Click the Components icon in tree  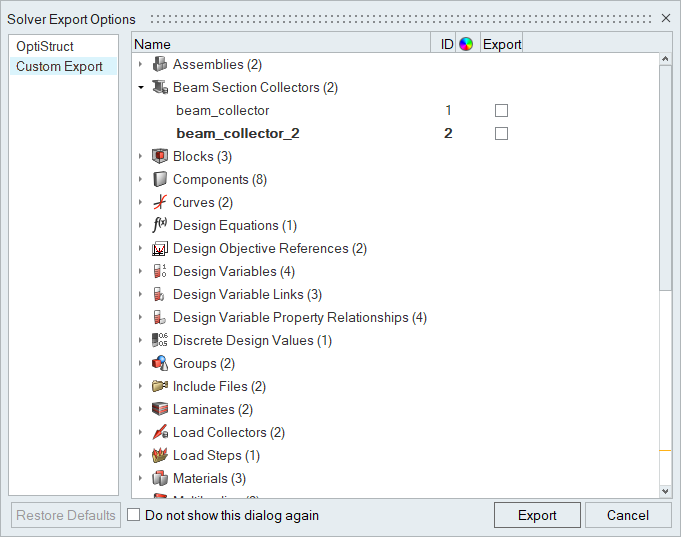(159, 180)
